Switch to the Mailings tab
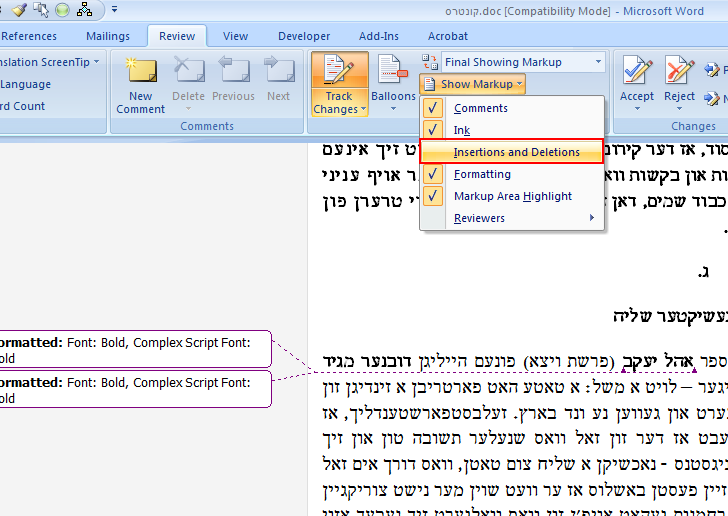The height and width of the screenshot is (516, 728). coord(108,36)
